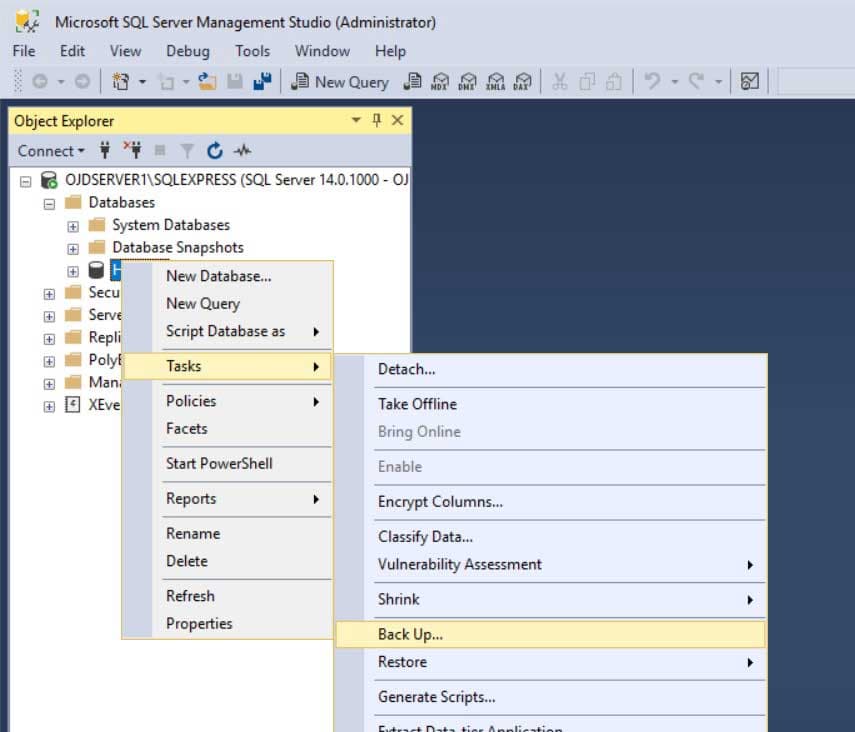Open the Connect dropdown in Object Explorer
Screen dimensions: 855x732
51,151
